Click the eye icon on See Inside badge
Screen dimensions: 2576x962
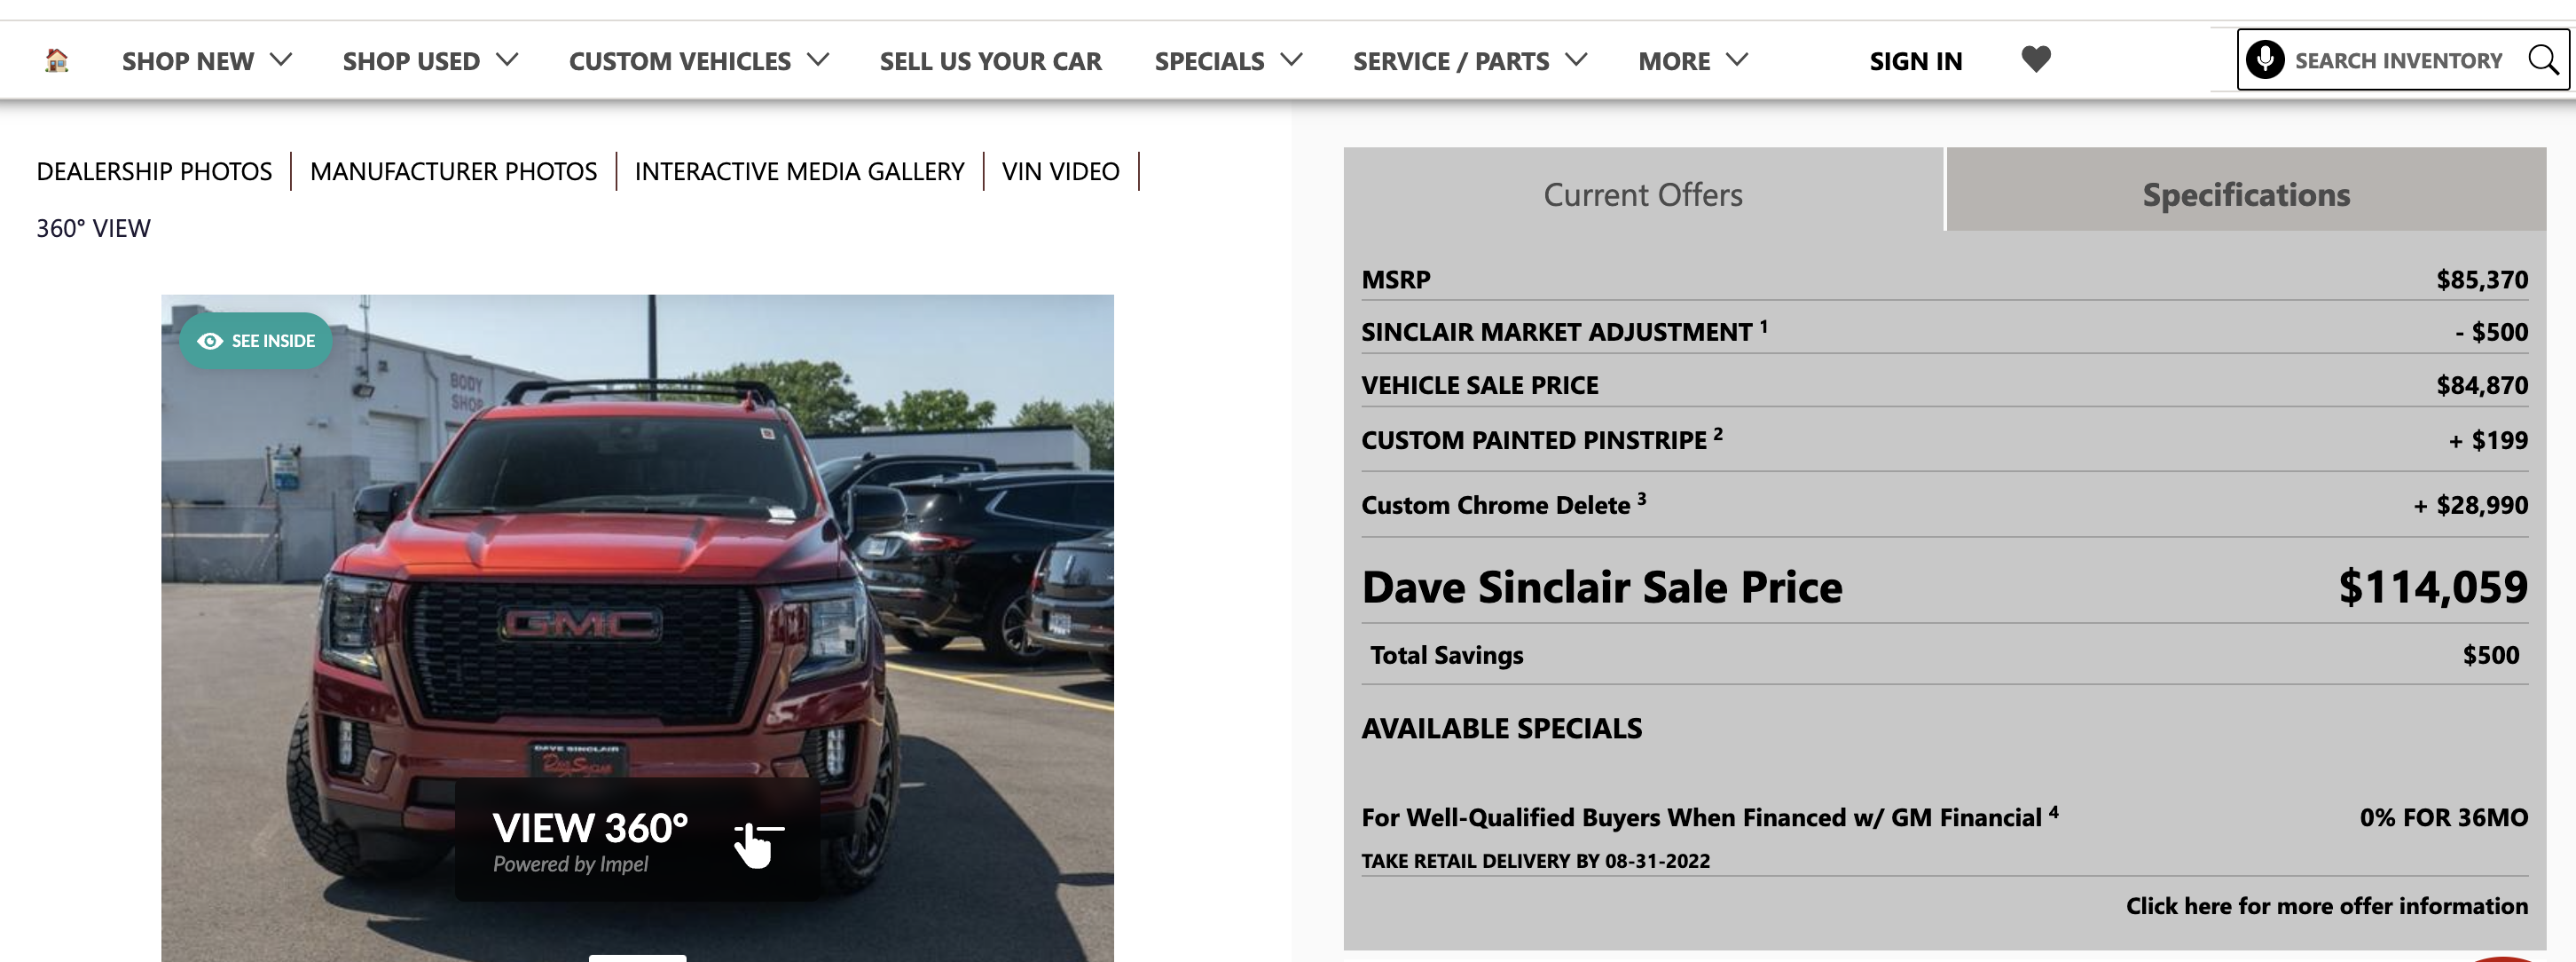click(x=210, y=341)
